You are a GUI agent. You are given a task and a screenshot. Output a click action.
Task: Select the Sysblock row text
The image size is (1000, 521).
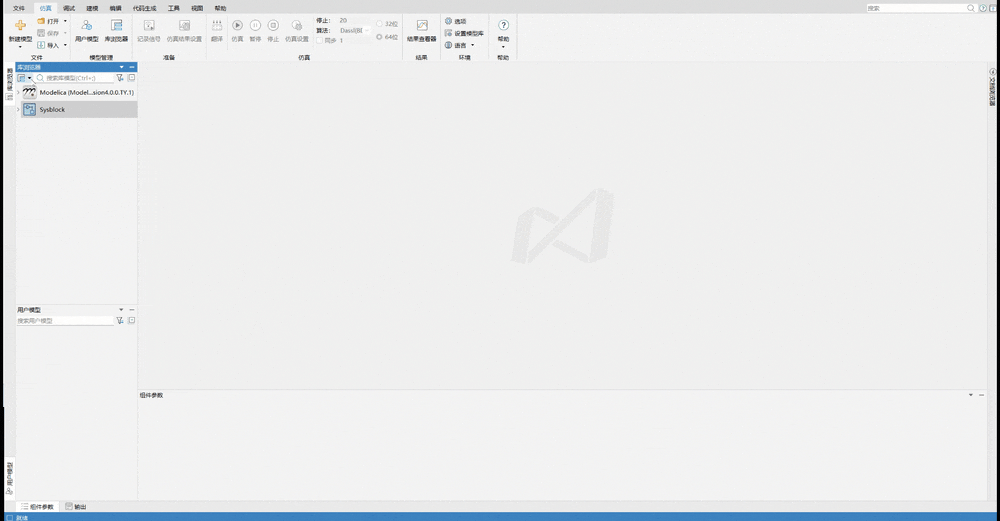pos(52,110)
